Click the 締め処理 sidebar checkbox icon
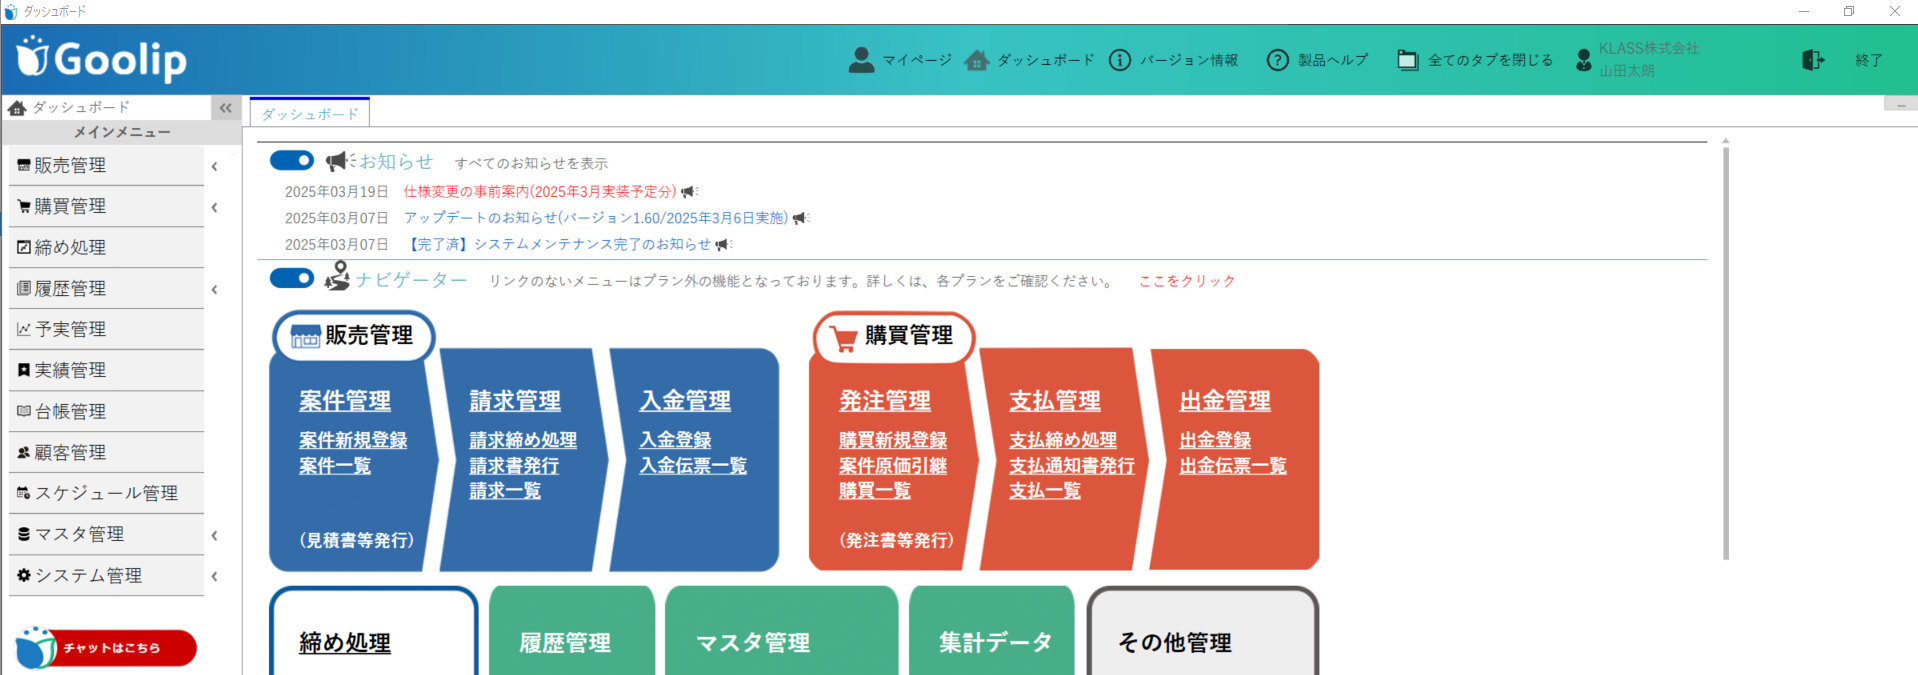This screenshot has width=1918, height=675. 24,247
